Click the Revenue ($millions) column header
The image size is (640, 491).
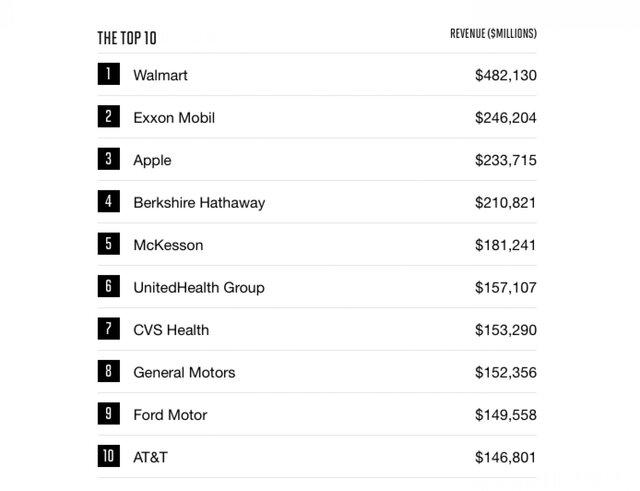[x=493, y=34]
